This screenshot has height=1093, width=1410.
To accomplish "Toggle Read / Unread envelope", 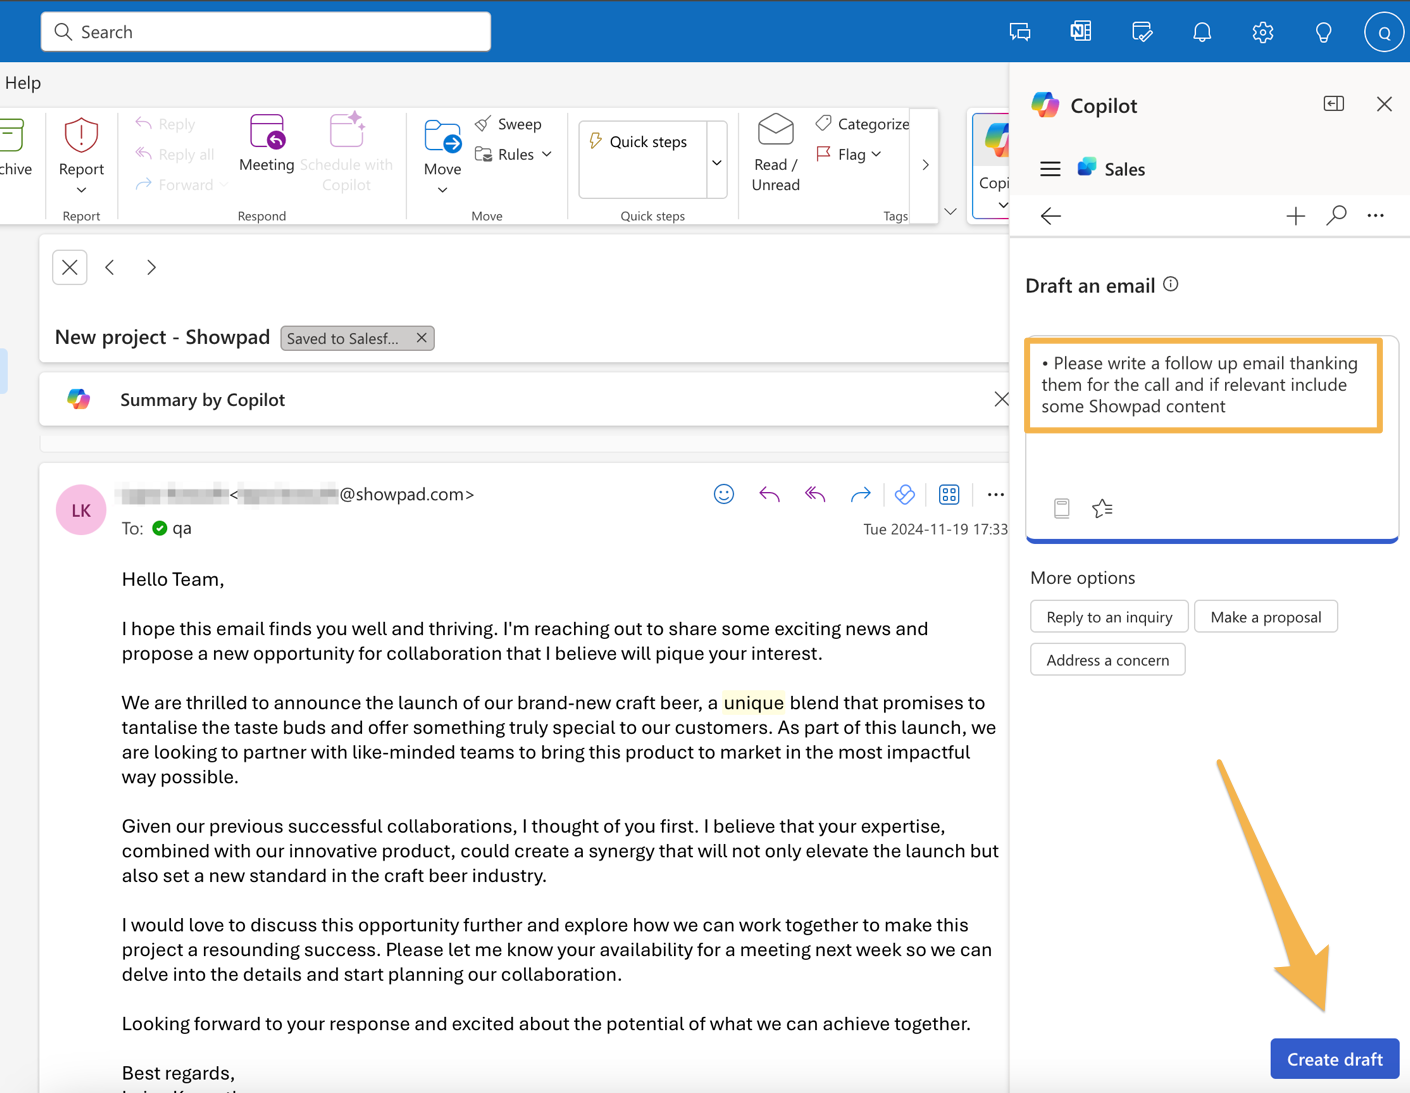I will point(775,130).
